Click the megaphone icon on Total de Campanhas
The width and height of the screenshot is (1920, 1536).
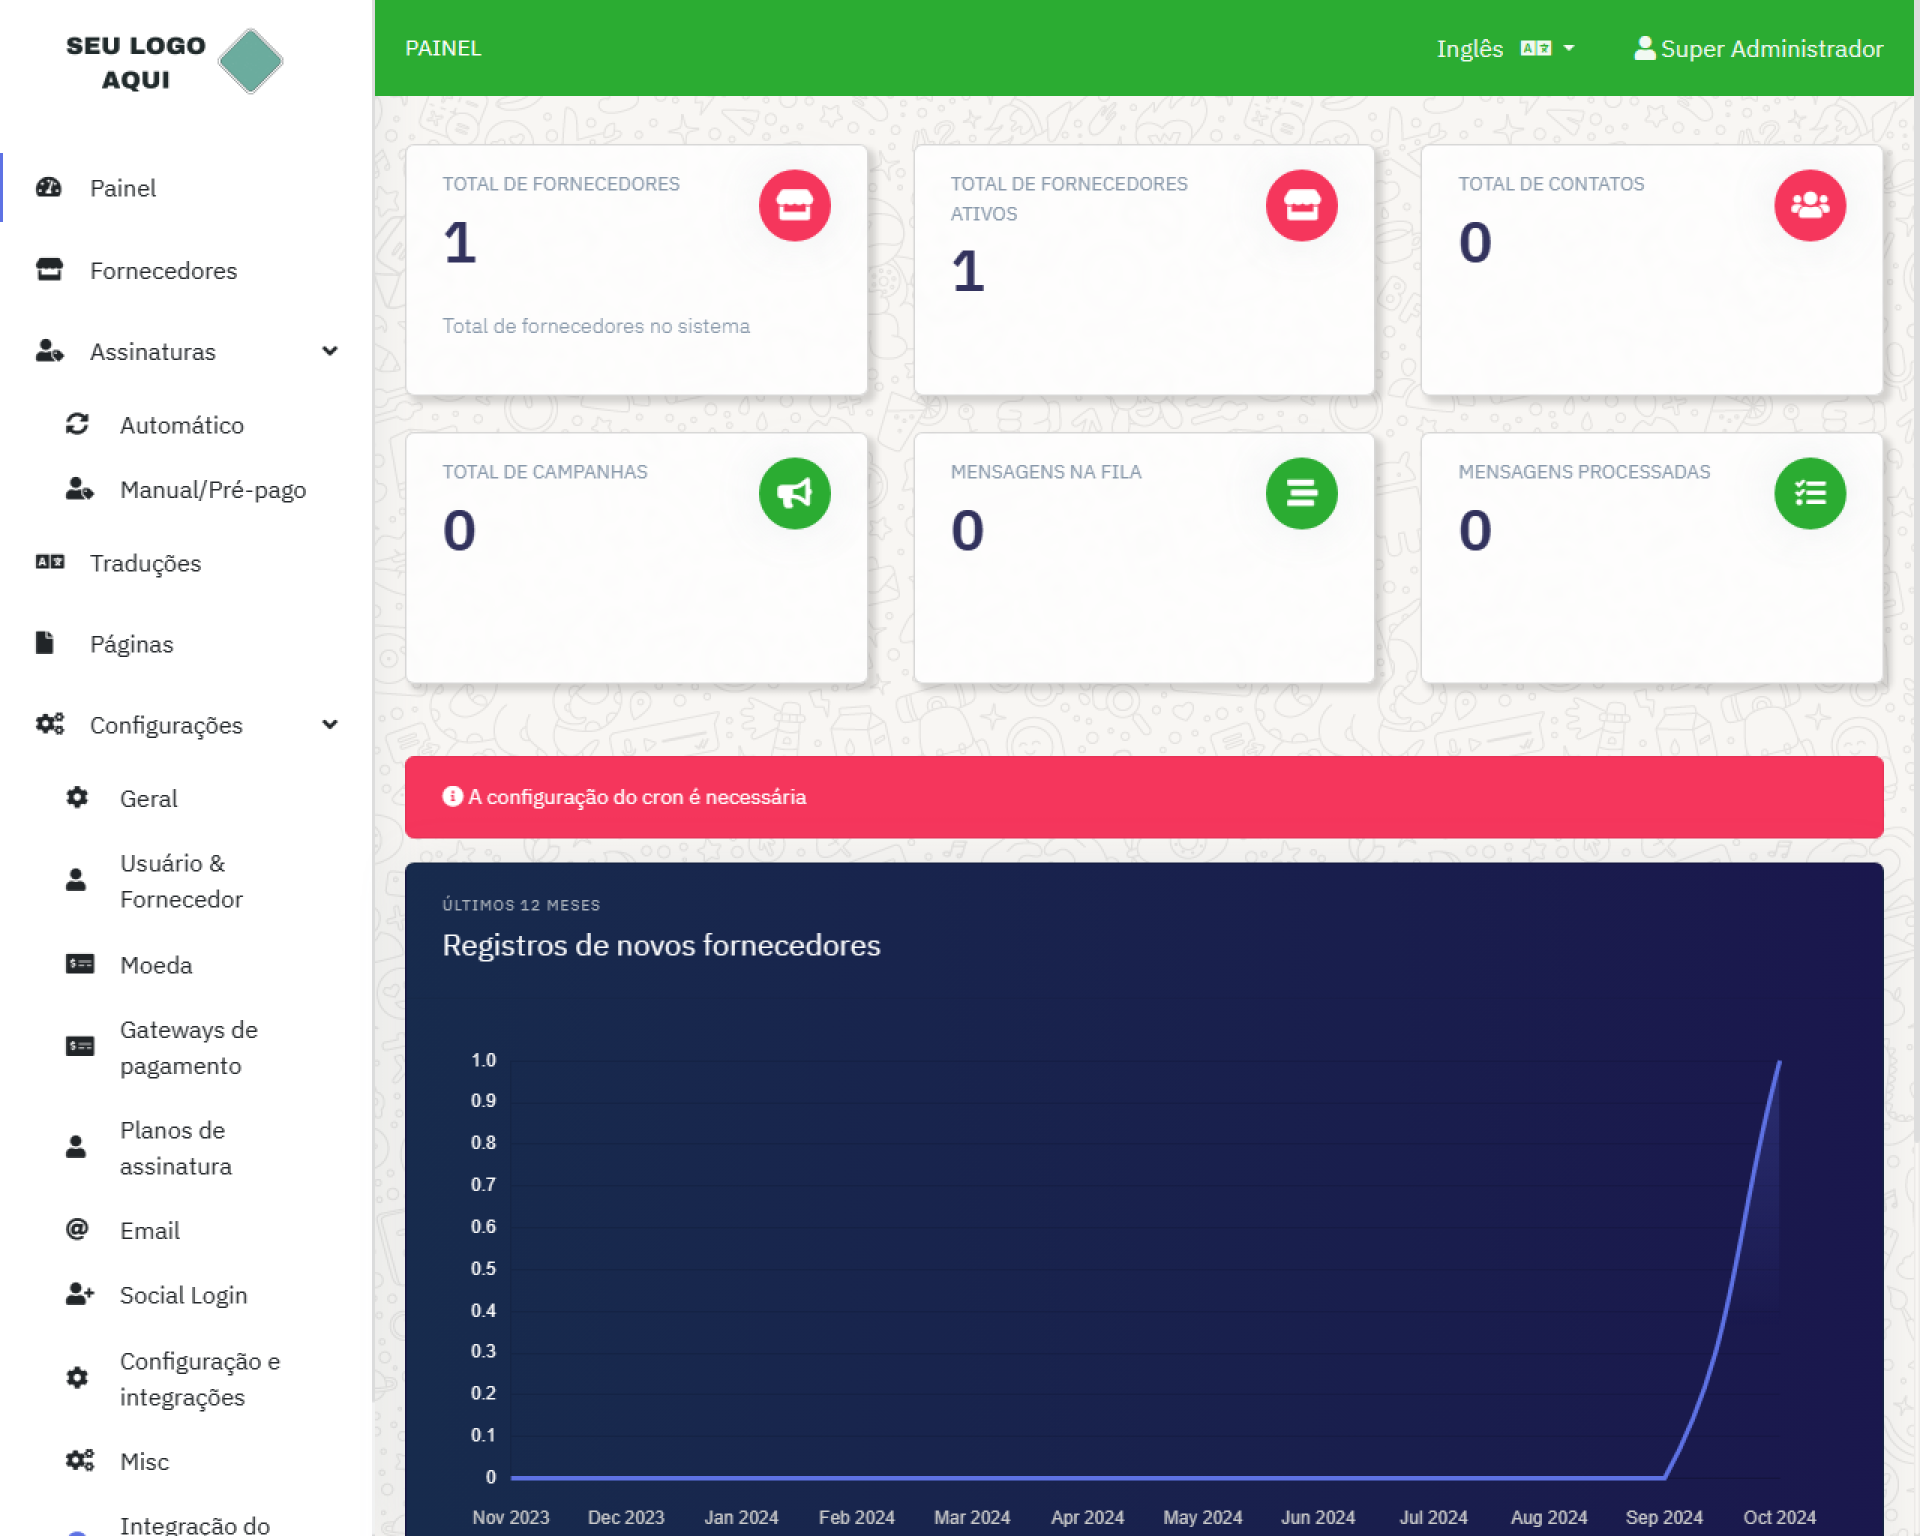point(794,493)
